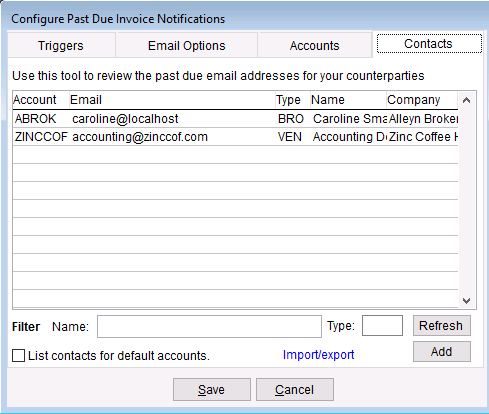Click the BRO type cell

tap(294, 119)
